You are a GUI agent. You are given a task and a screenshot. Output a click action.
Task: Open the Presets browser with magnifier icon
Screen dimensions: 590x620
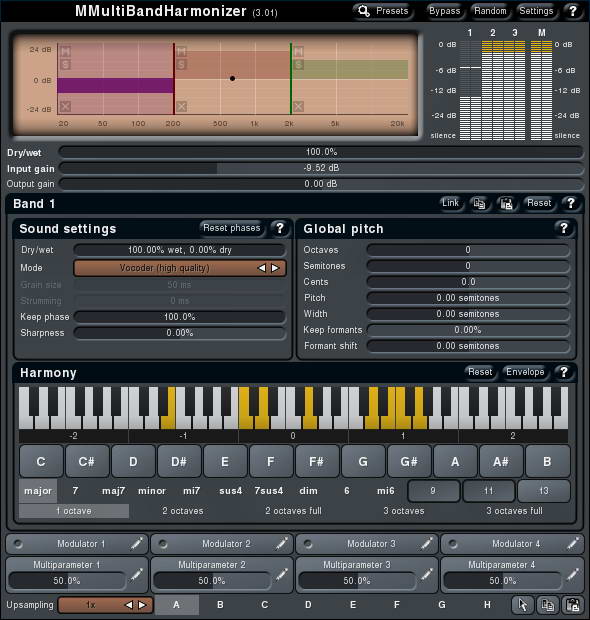[x=383, y=11]
